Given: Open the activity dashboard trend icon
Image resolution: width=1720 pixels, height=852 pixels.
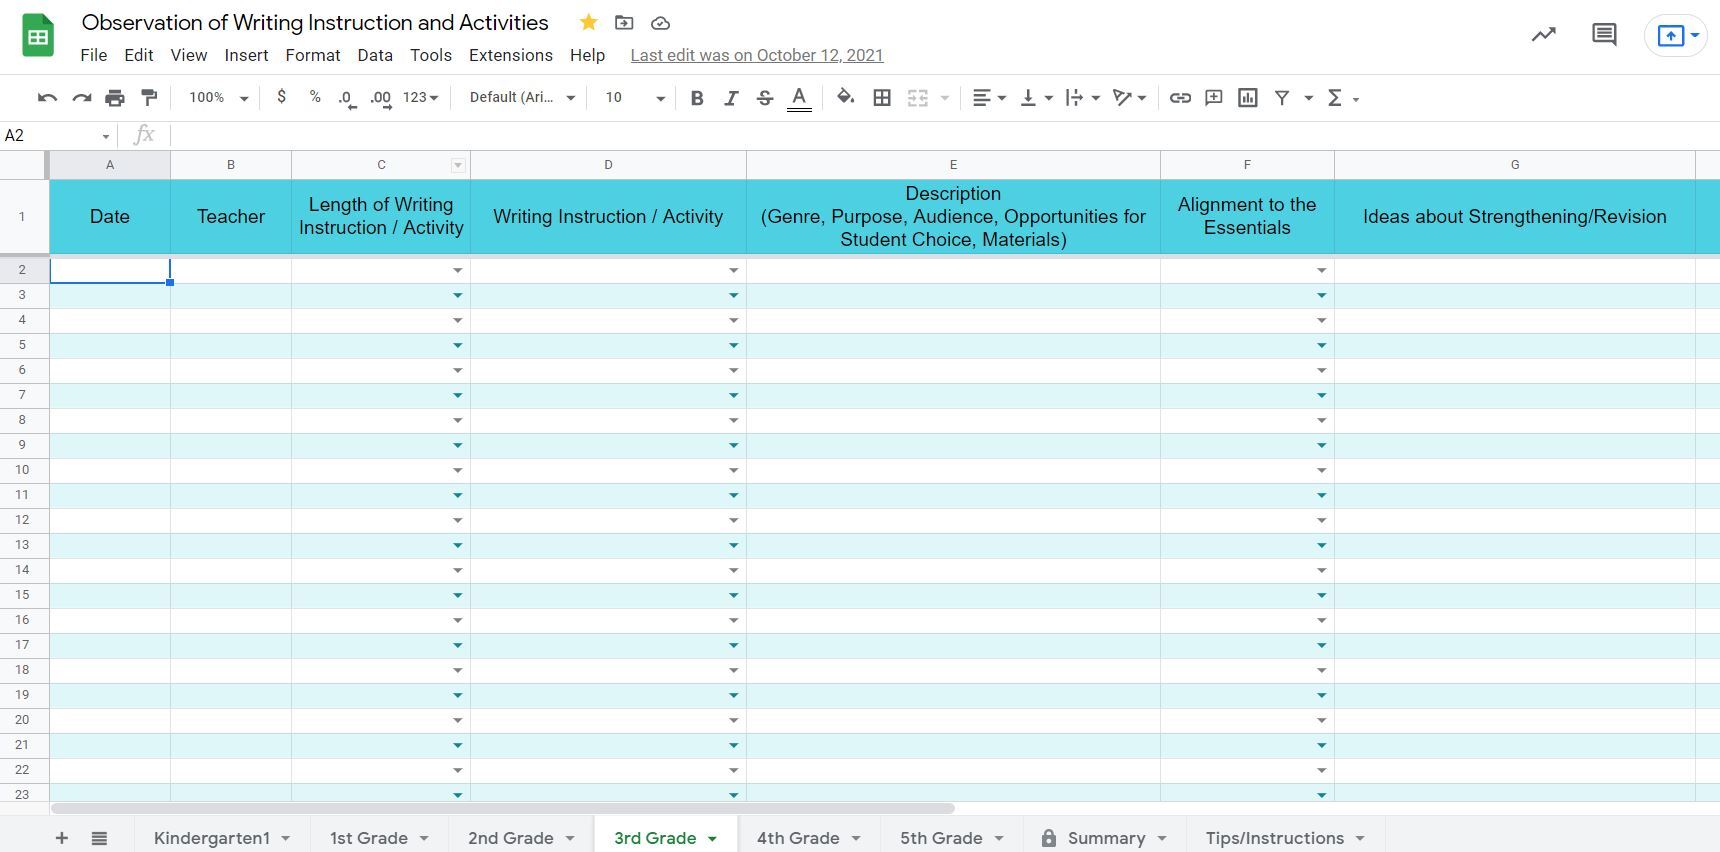Looking at the screenshot, I should tap(1544, 35).
